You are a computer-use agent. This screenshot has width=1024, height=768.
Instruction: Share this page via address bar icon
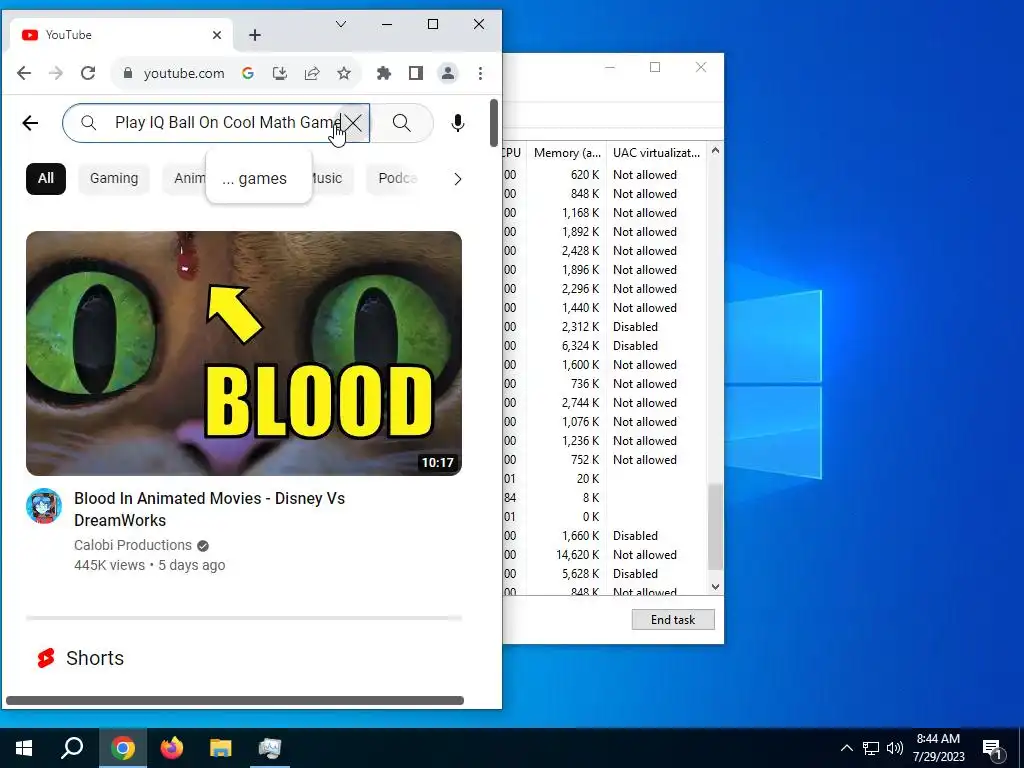coord(312,73)
